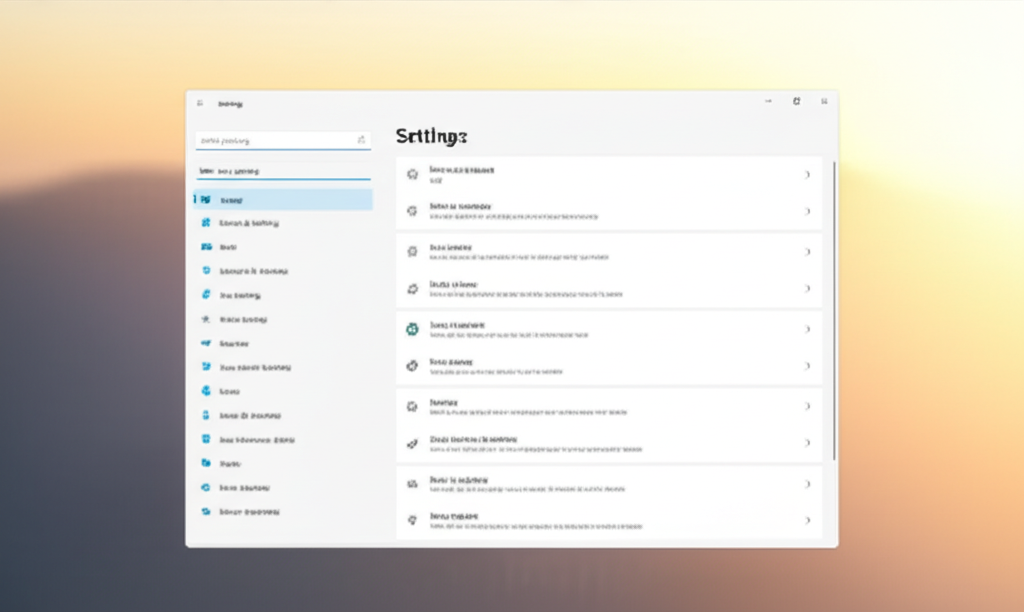Viewport: 1024px width, 612px height.
Task: Click the icon at the left of the title bar
Action: [x=200, y=102]
